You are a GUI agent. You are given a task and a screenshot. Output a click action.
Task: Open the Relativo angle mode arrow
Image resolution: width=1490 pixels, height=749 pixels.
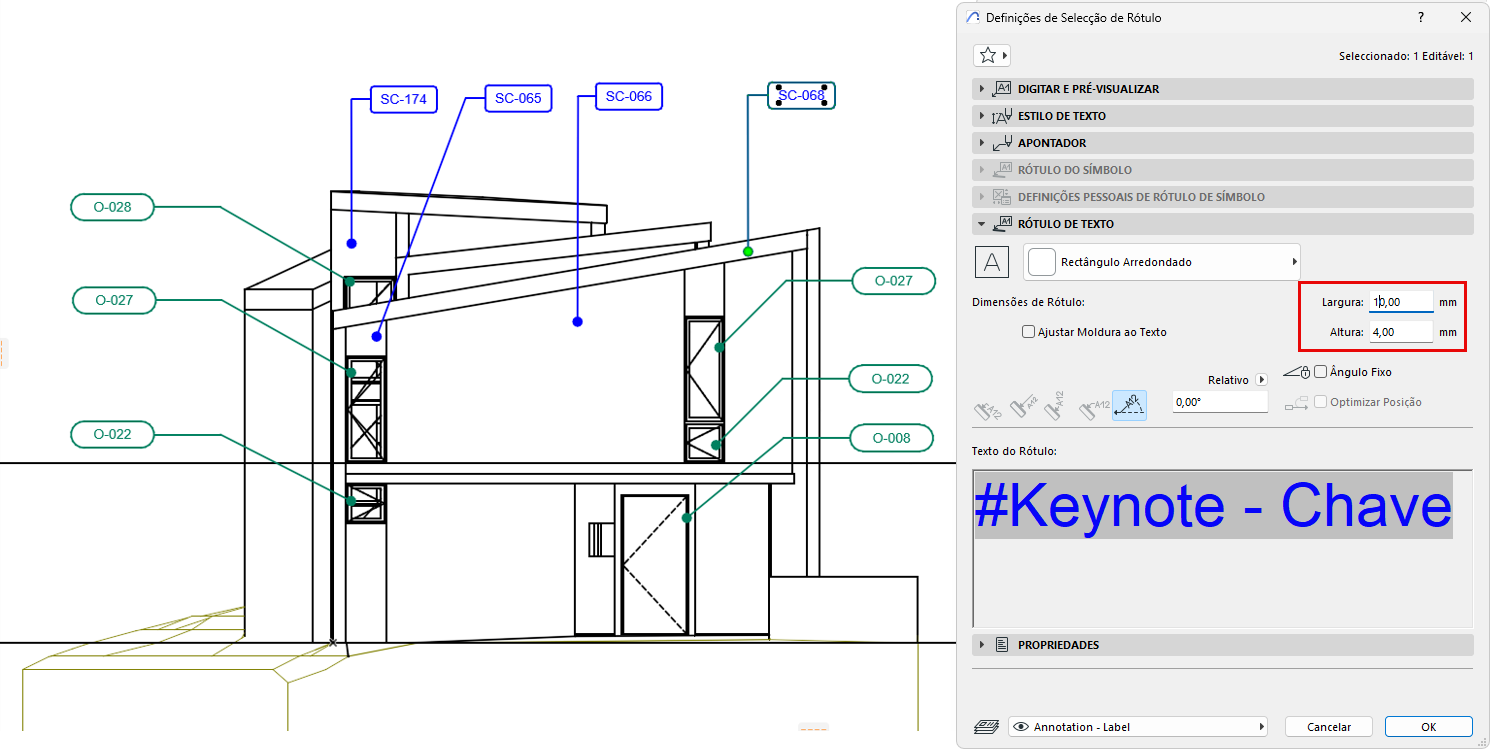tap(1261, 380)
